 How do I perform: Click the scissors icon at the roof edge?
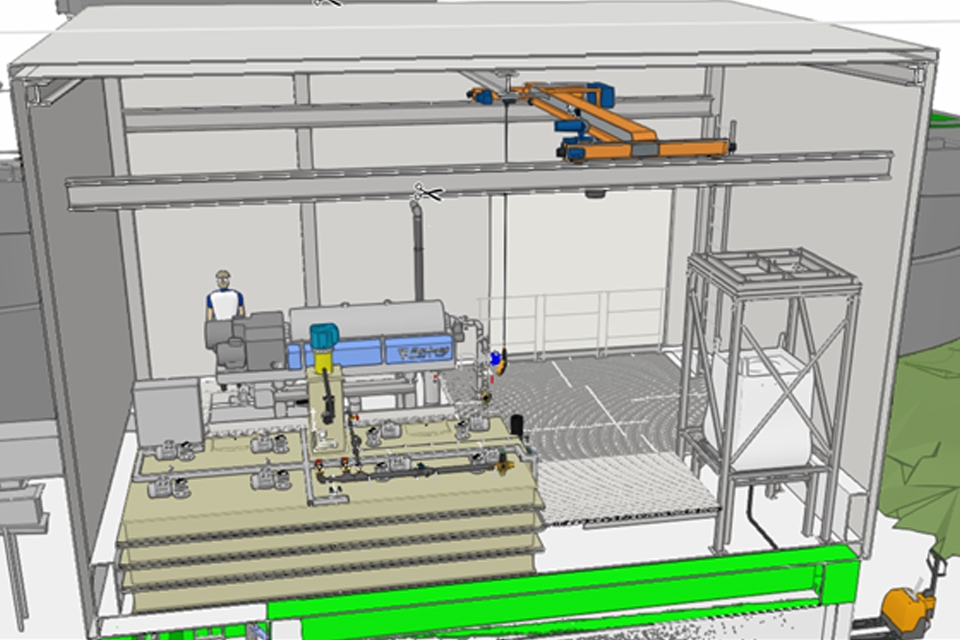[326, 3]
